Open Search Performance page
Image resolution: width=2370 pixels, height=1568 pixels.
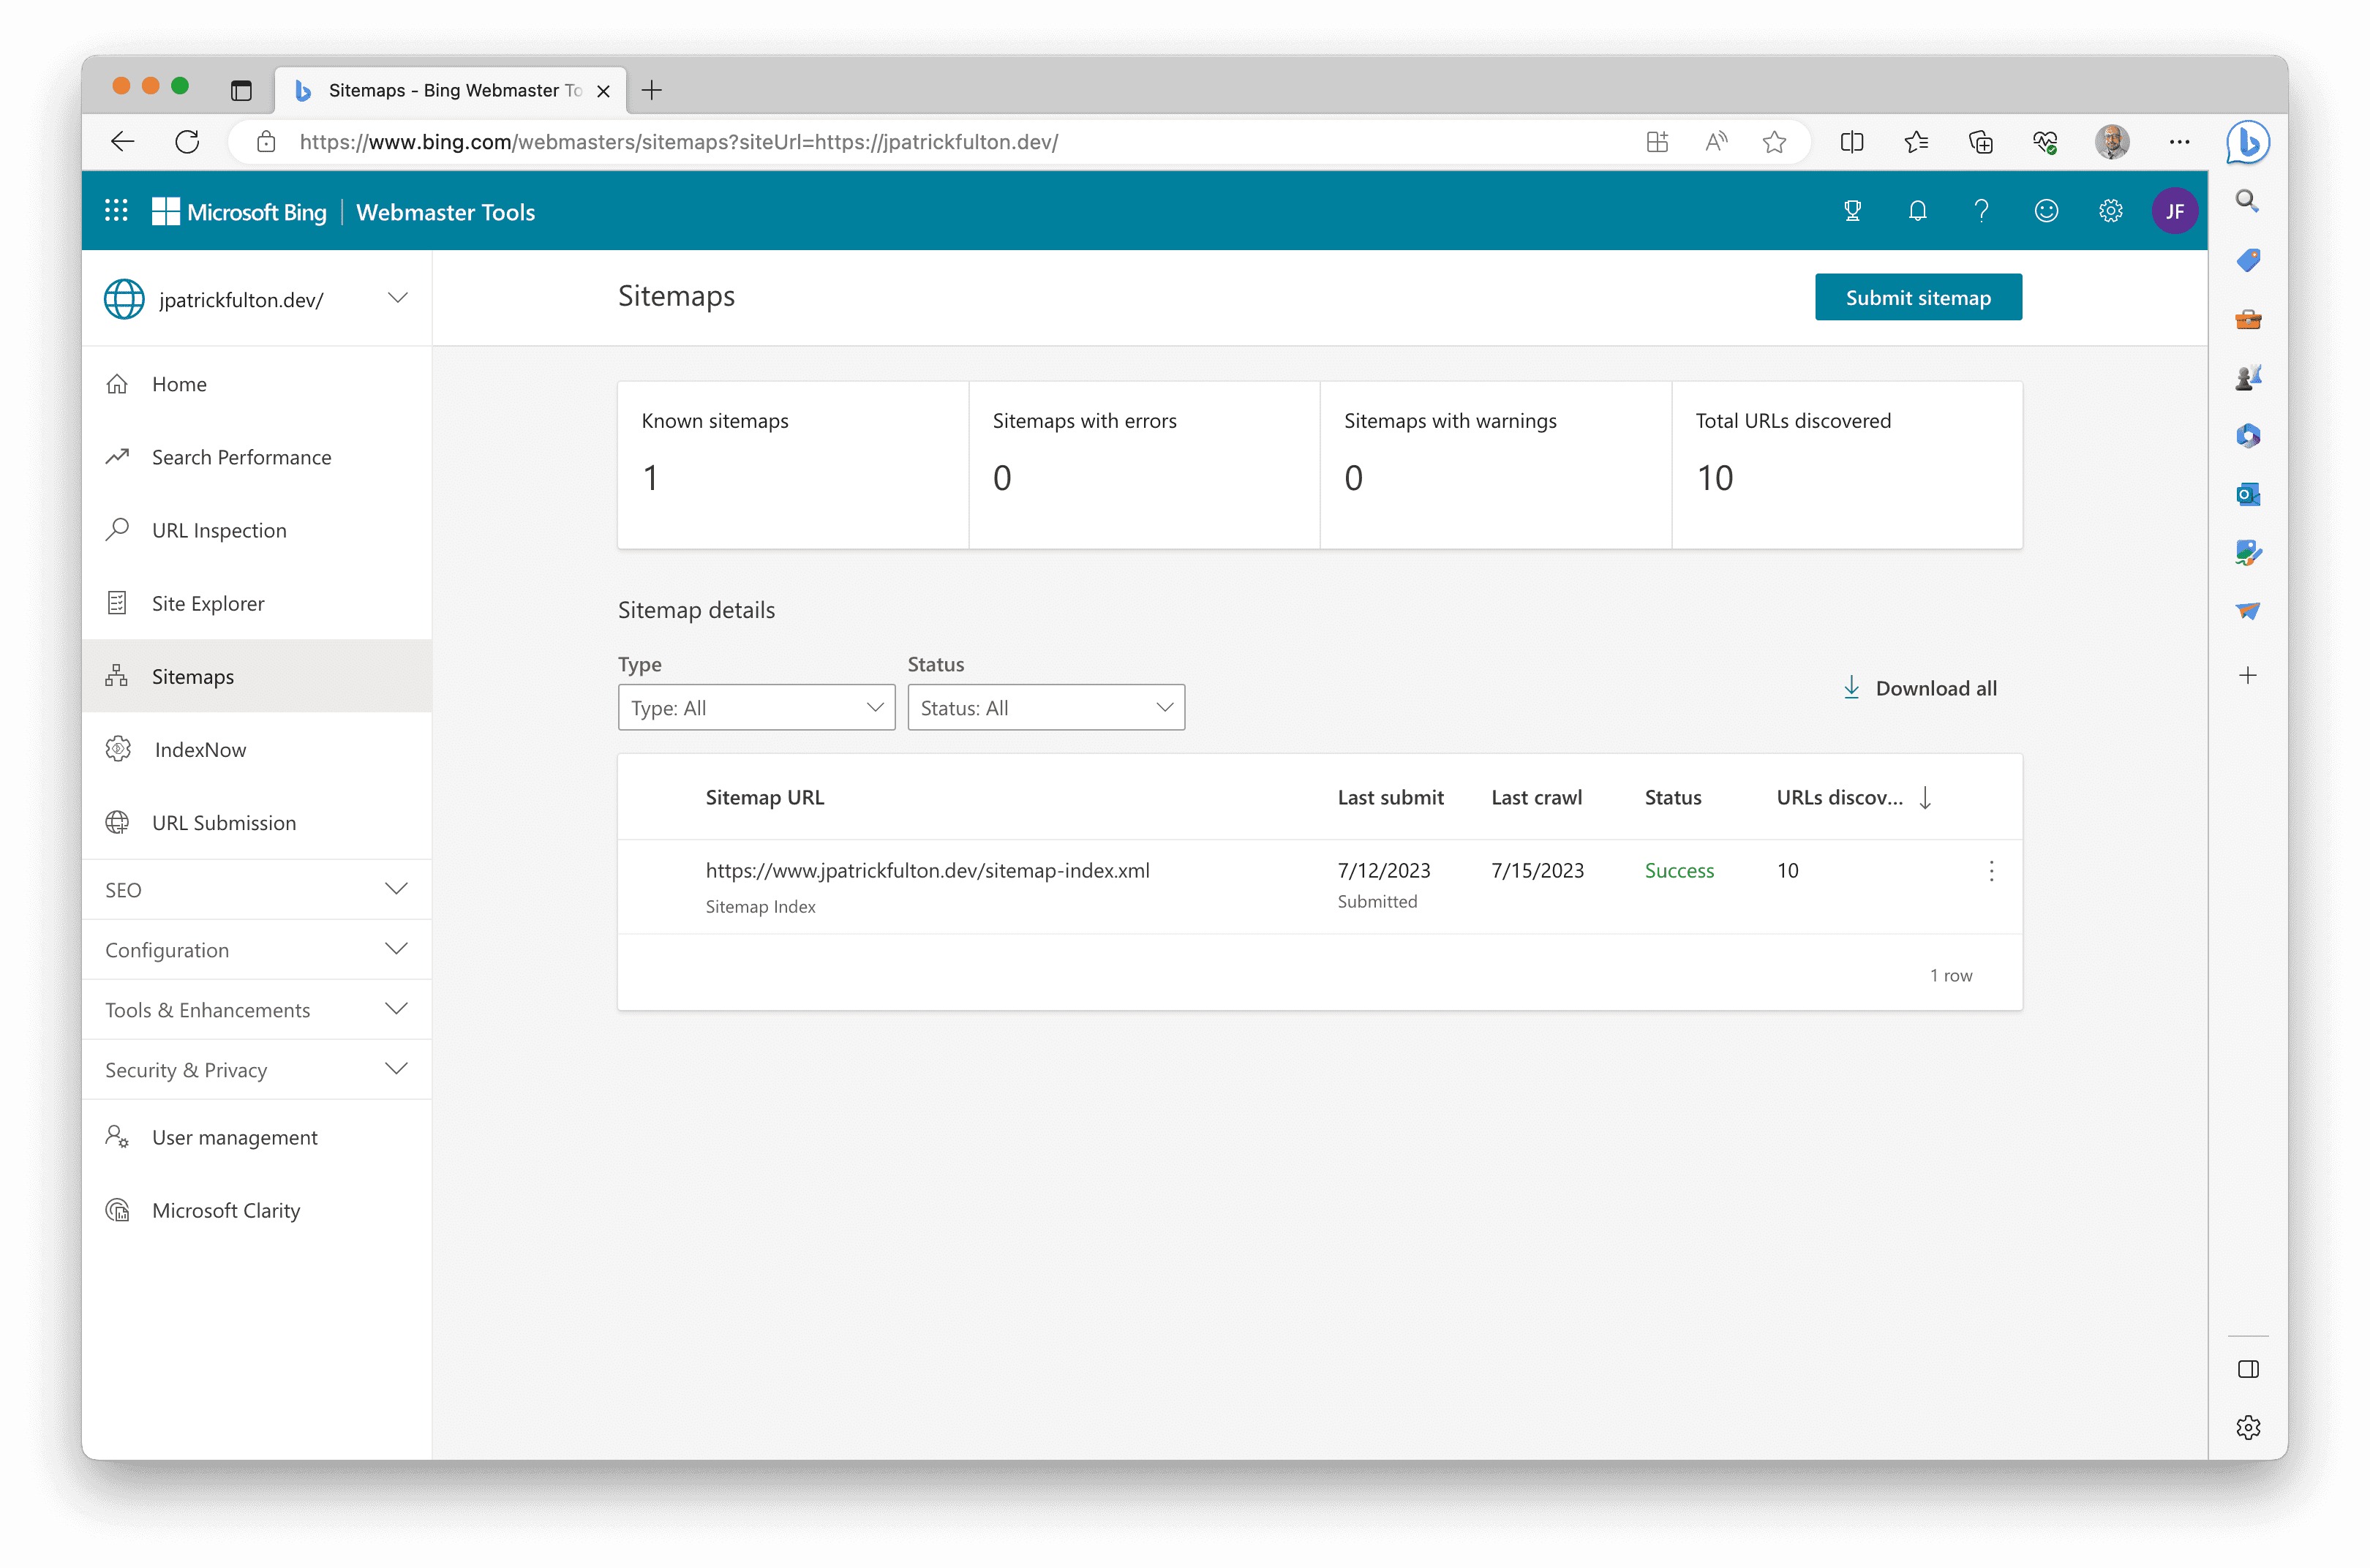257,457
